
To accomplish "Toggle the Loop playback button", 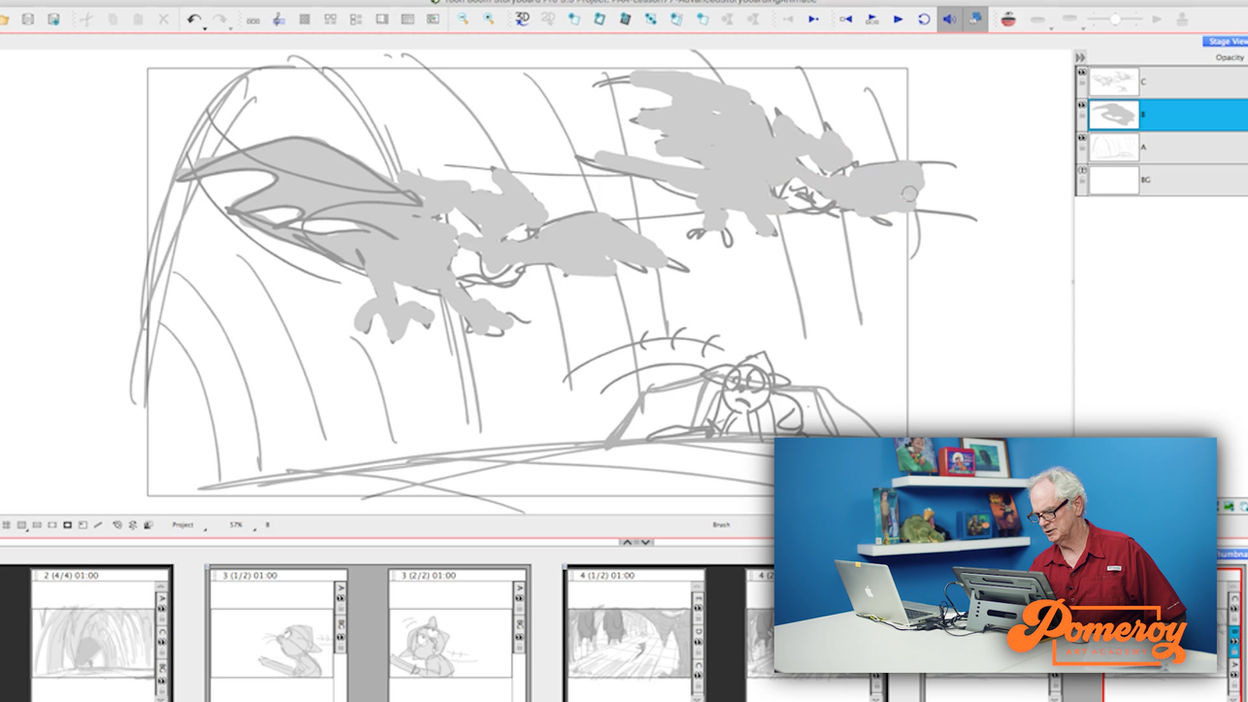I will 923,19.
